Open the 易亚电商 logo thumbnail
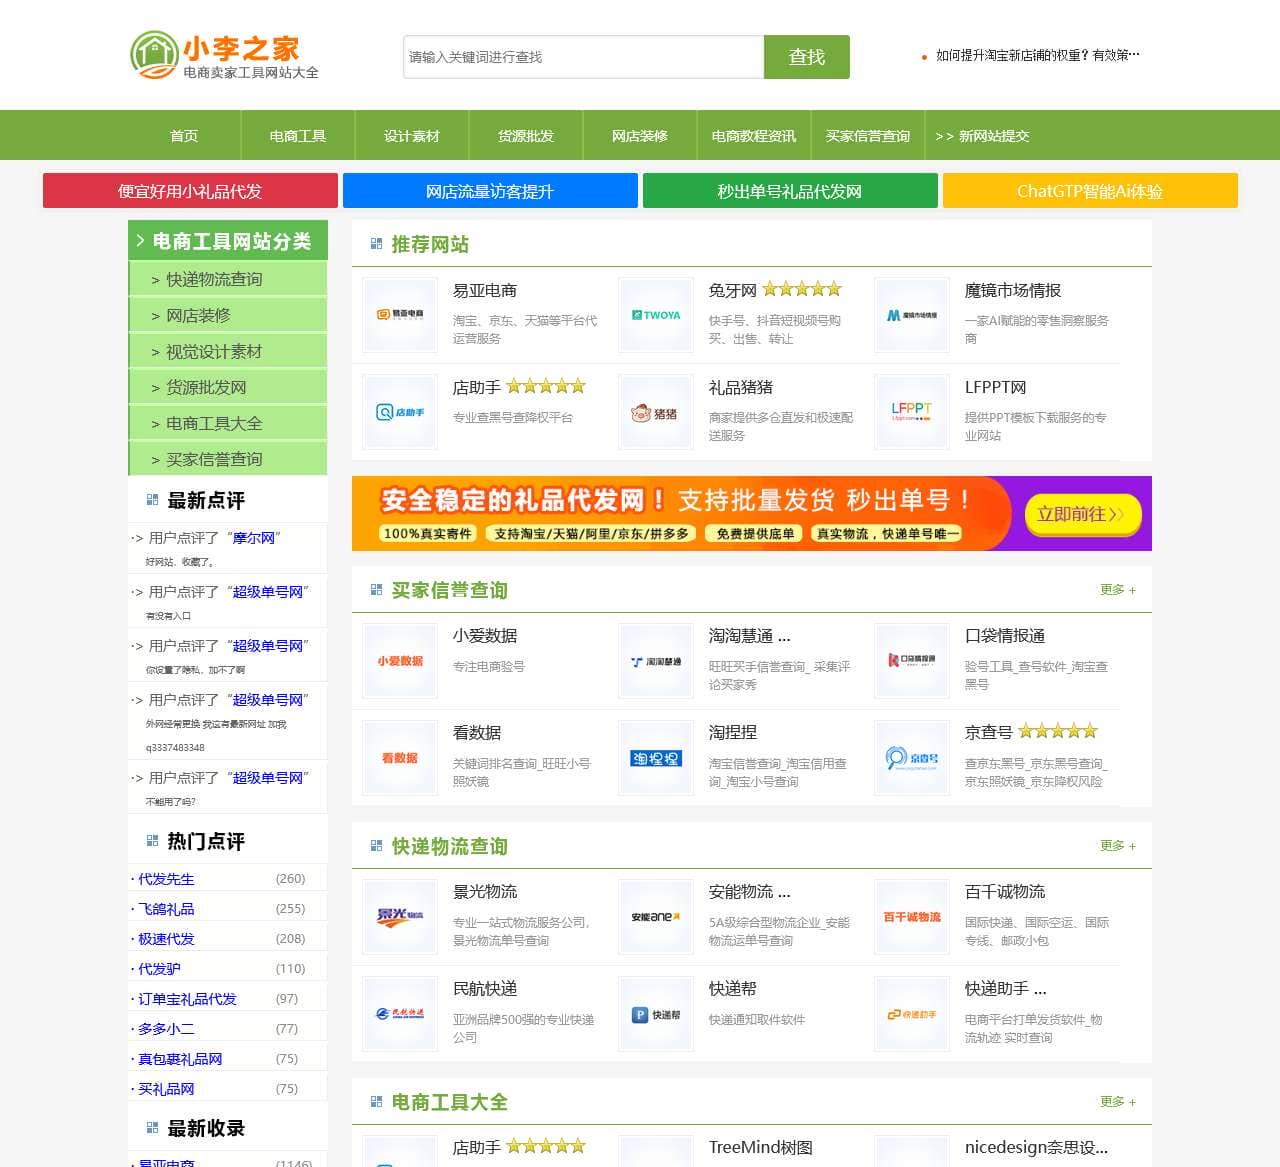Image resolution: width=1280 pixels, height=1167 pixels. tap(400, 315)
